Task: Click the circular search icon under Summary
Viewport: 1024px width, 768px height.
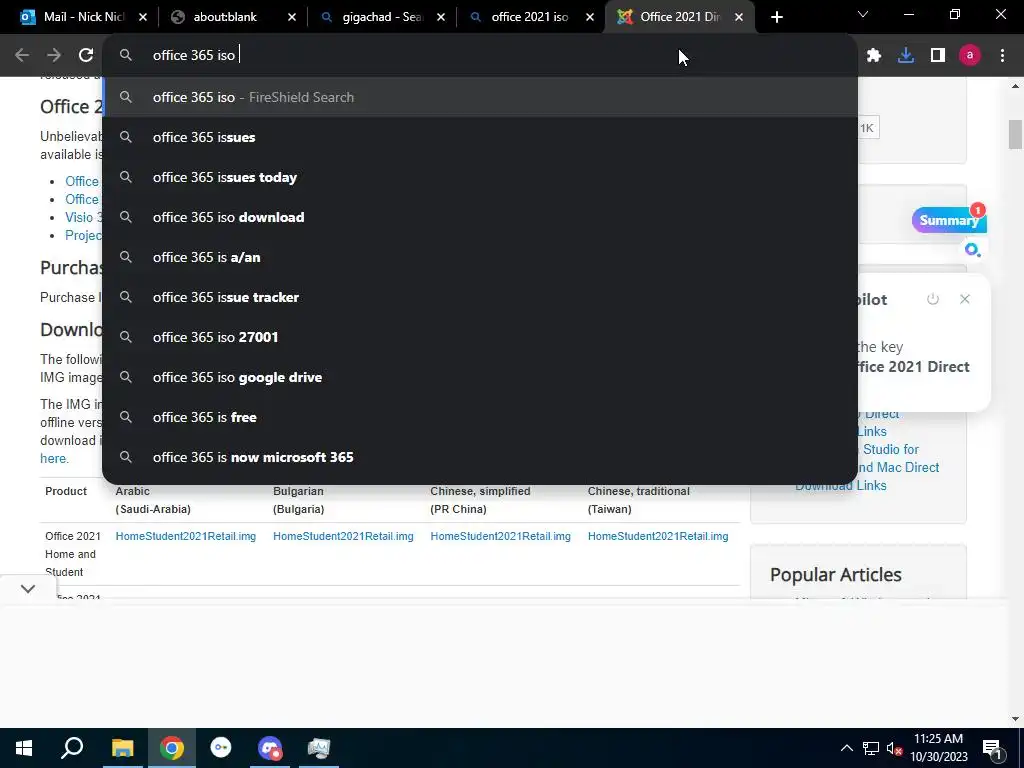Action: pos(972,249)
